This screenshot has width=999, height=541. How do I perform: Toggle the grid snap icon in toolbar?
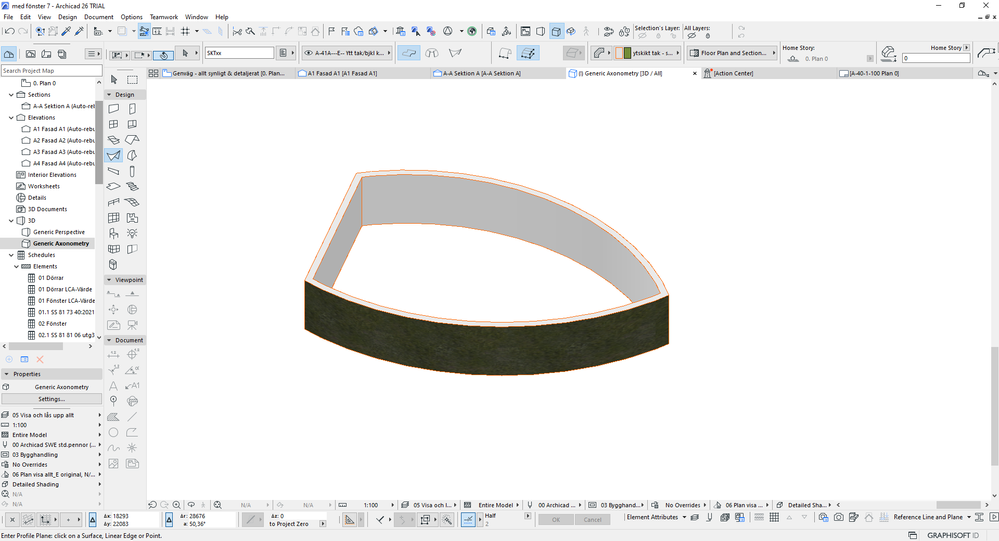tap(185, 31)
